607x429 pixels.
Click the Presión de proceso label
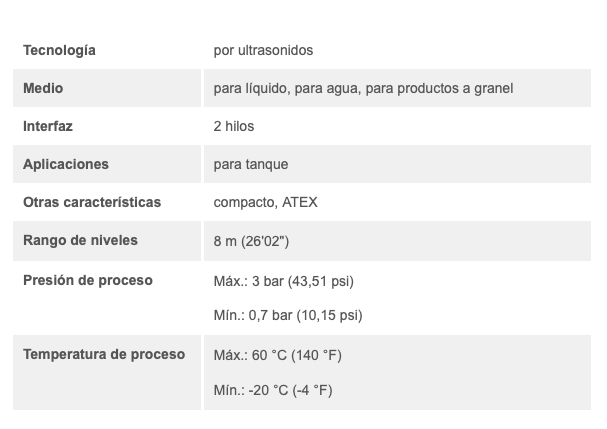point(88,280)
